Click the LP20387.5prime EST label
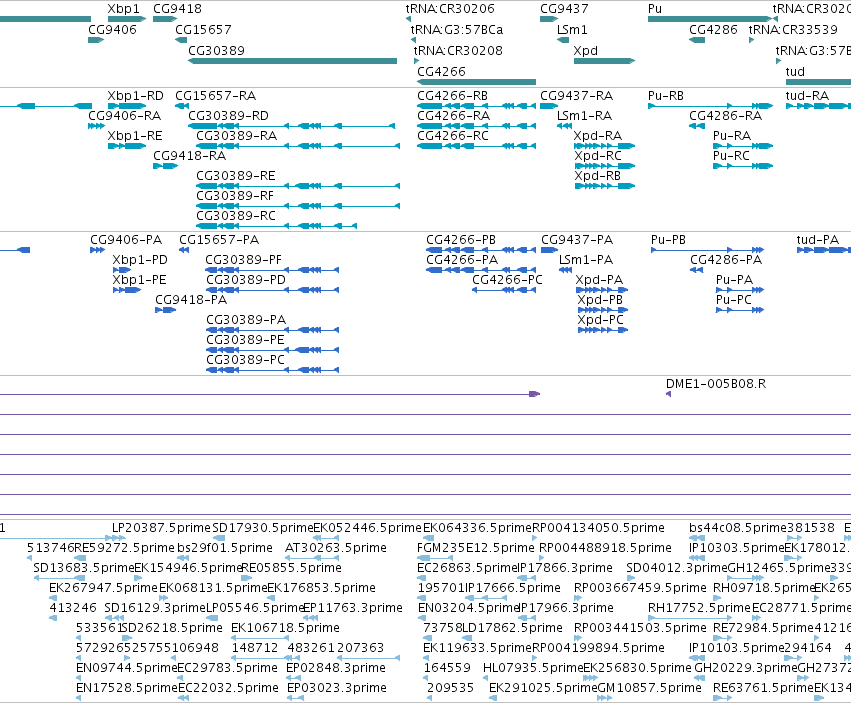This screenshot has width=851, height=703. tap(161, 528)
